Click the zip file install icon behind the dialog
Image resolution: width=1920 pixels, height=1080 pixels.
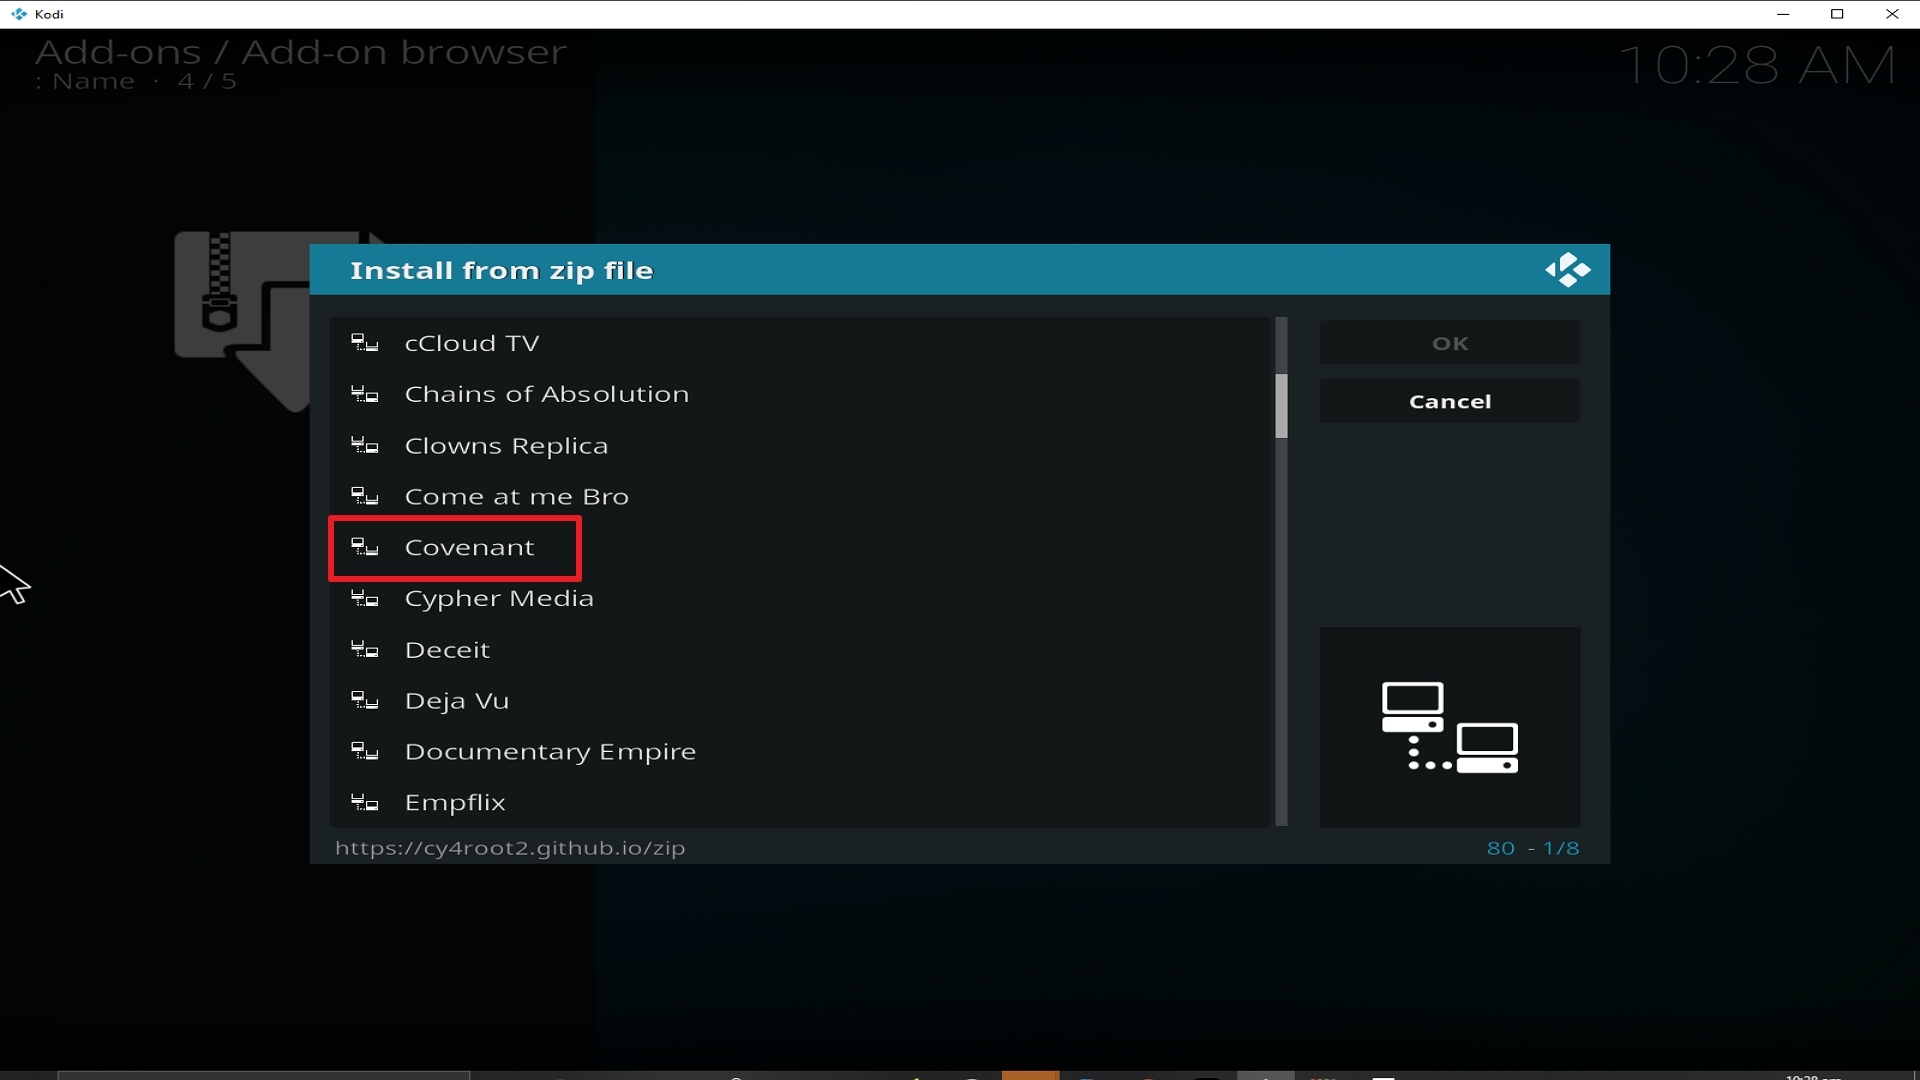tap(242, 320)
